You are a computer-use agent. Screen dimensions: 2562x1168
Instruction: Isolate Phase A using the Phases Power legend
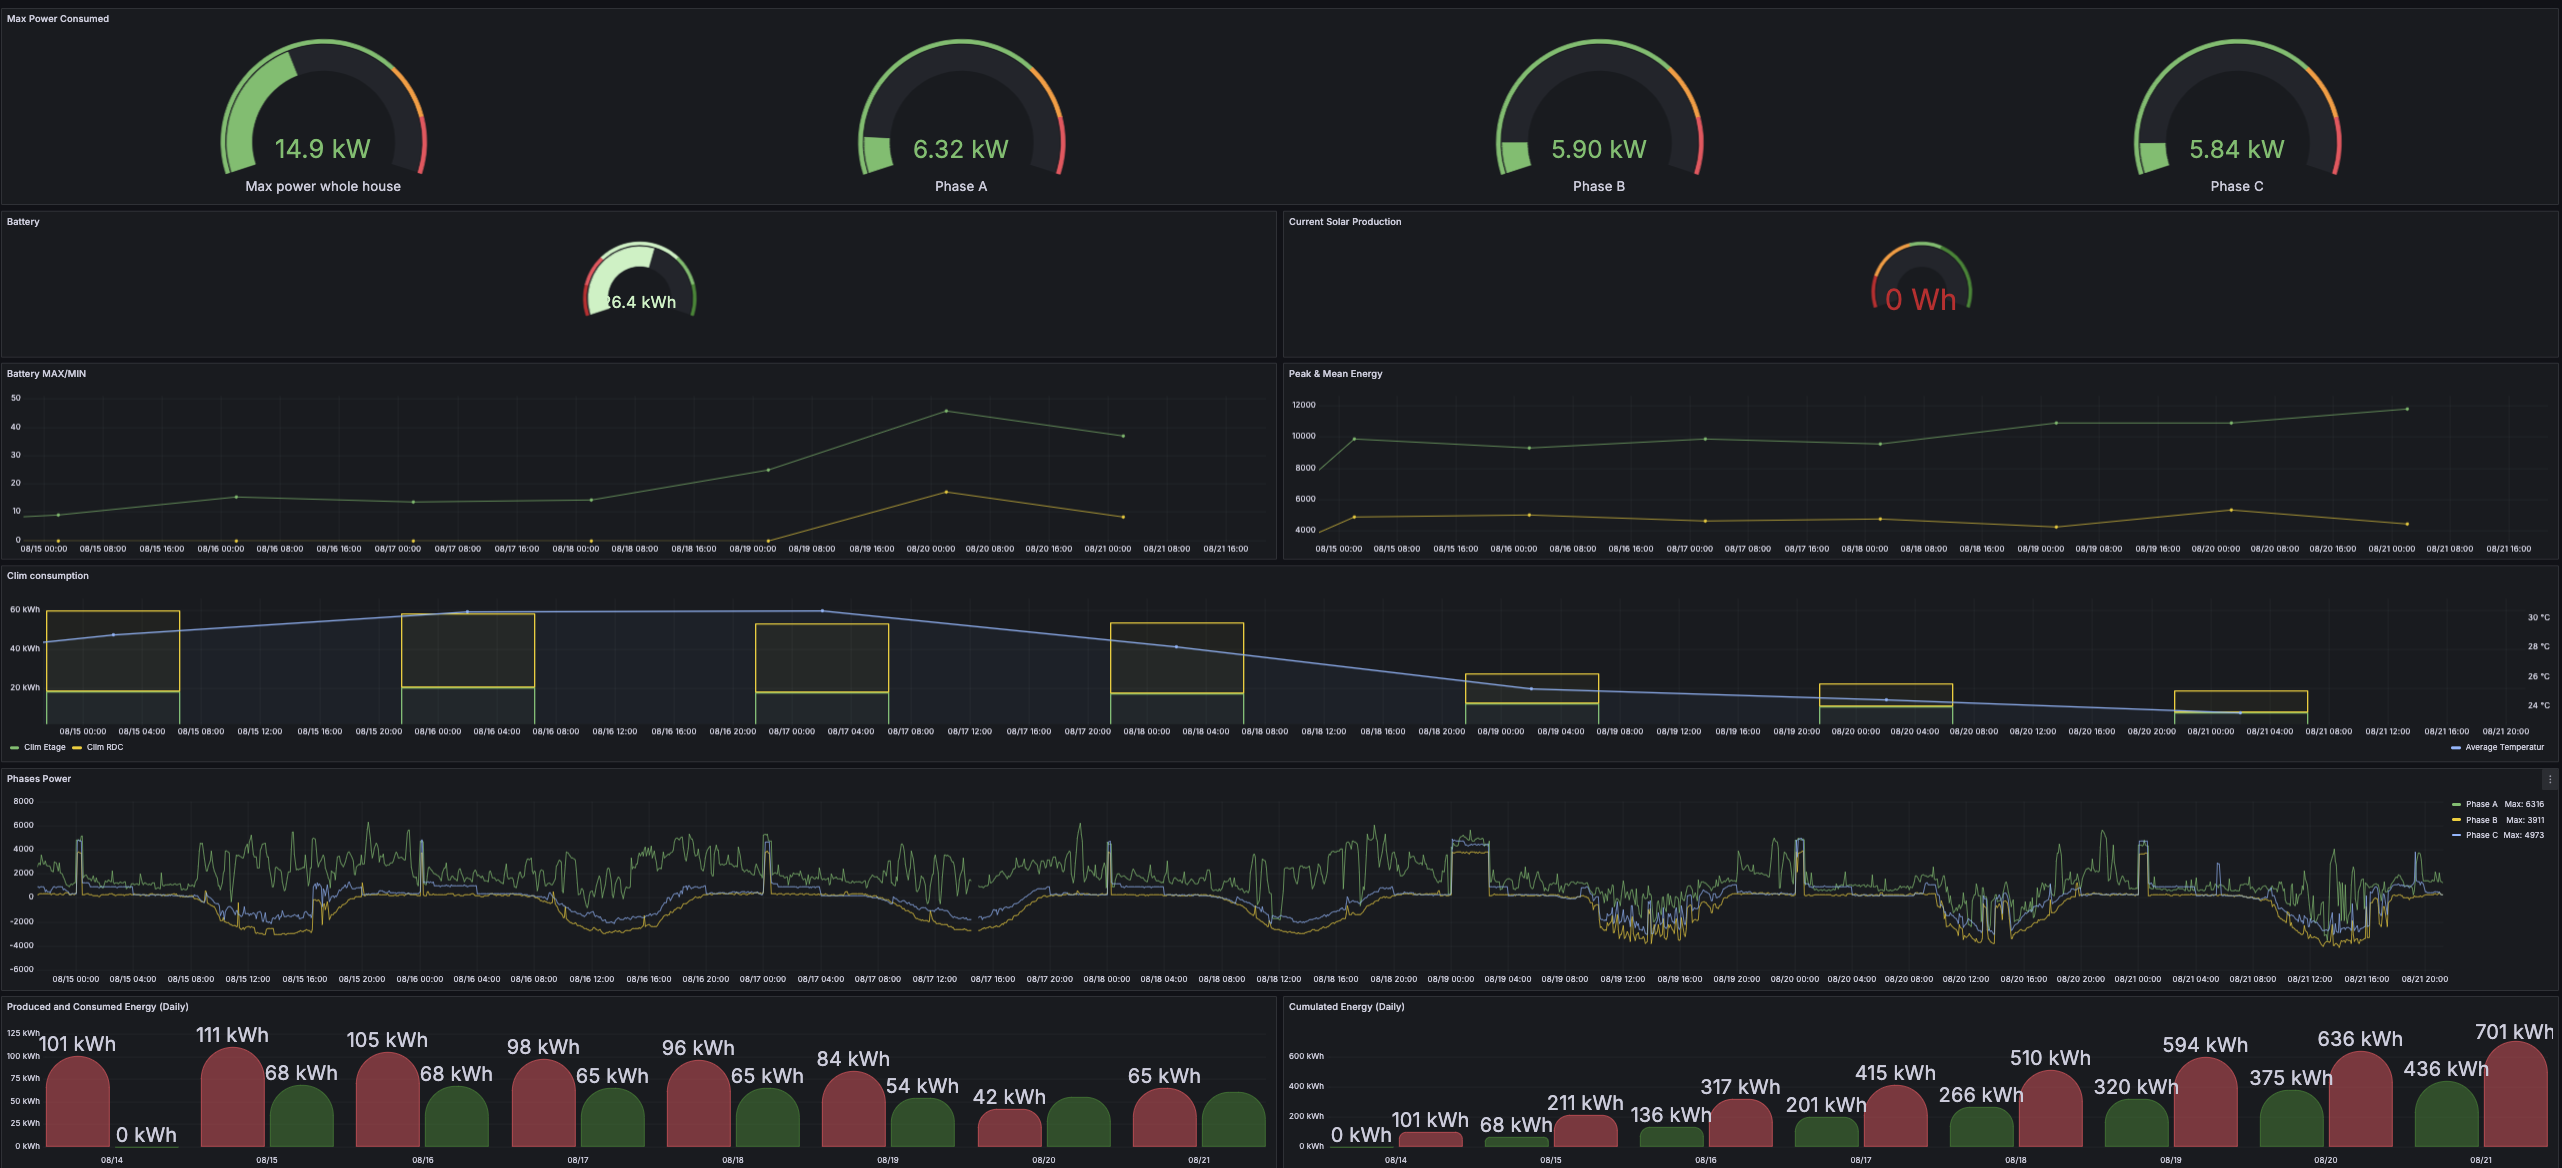point(2480,803)
